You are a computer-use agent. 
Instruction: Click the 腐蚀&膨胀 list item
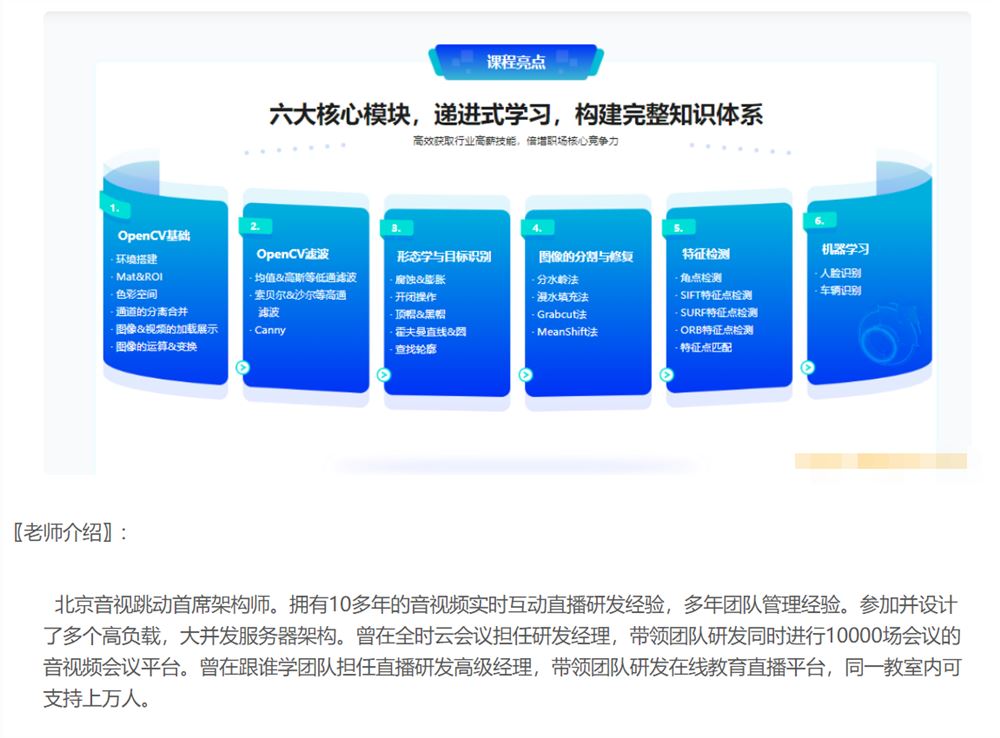pos(420,279)
